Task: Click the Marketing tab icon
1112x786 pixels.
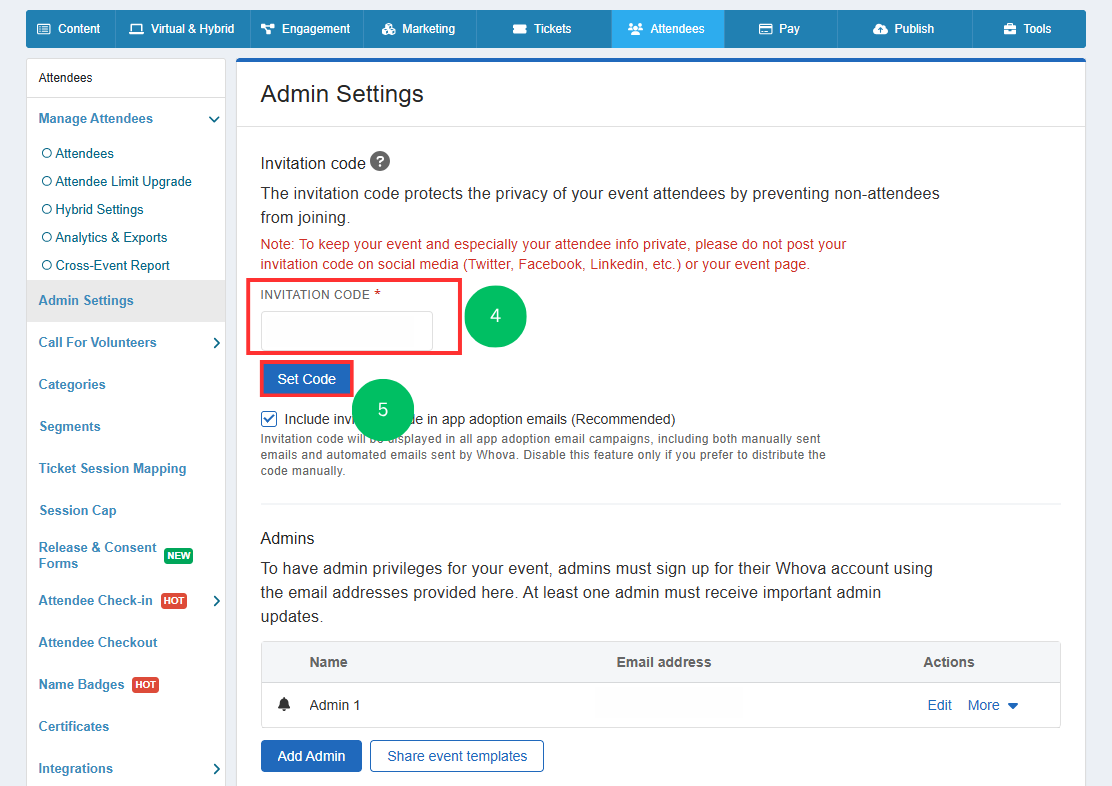Action: pos(389,29)
